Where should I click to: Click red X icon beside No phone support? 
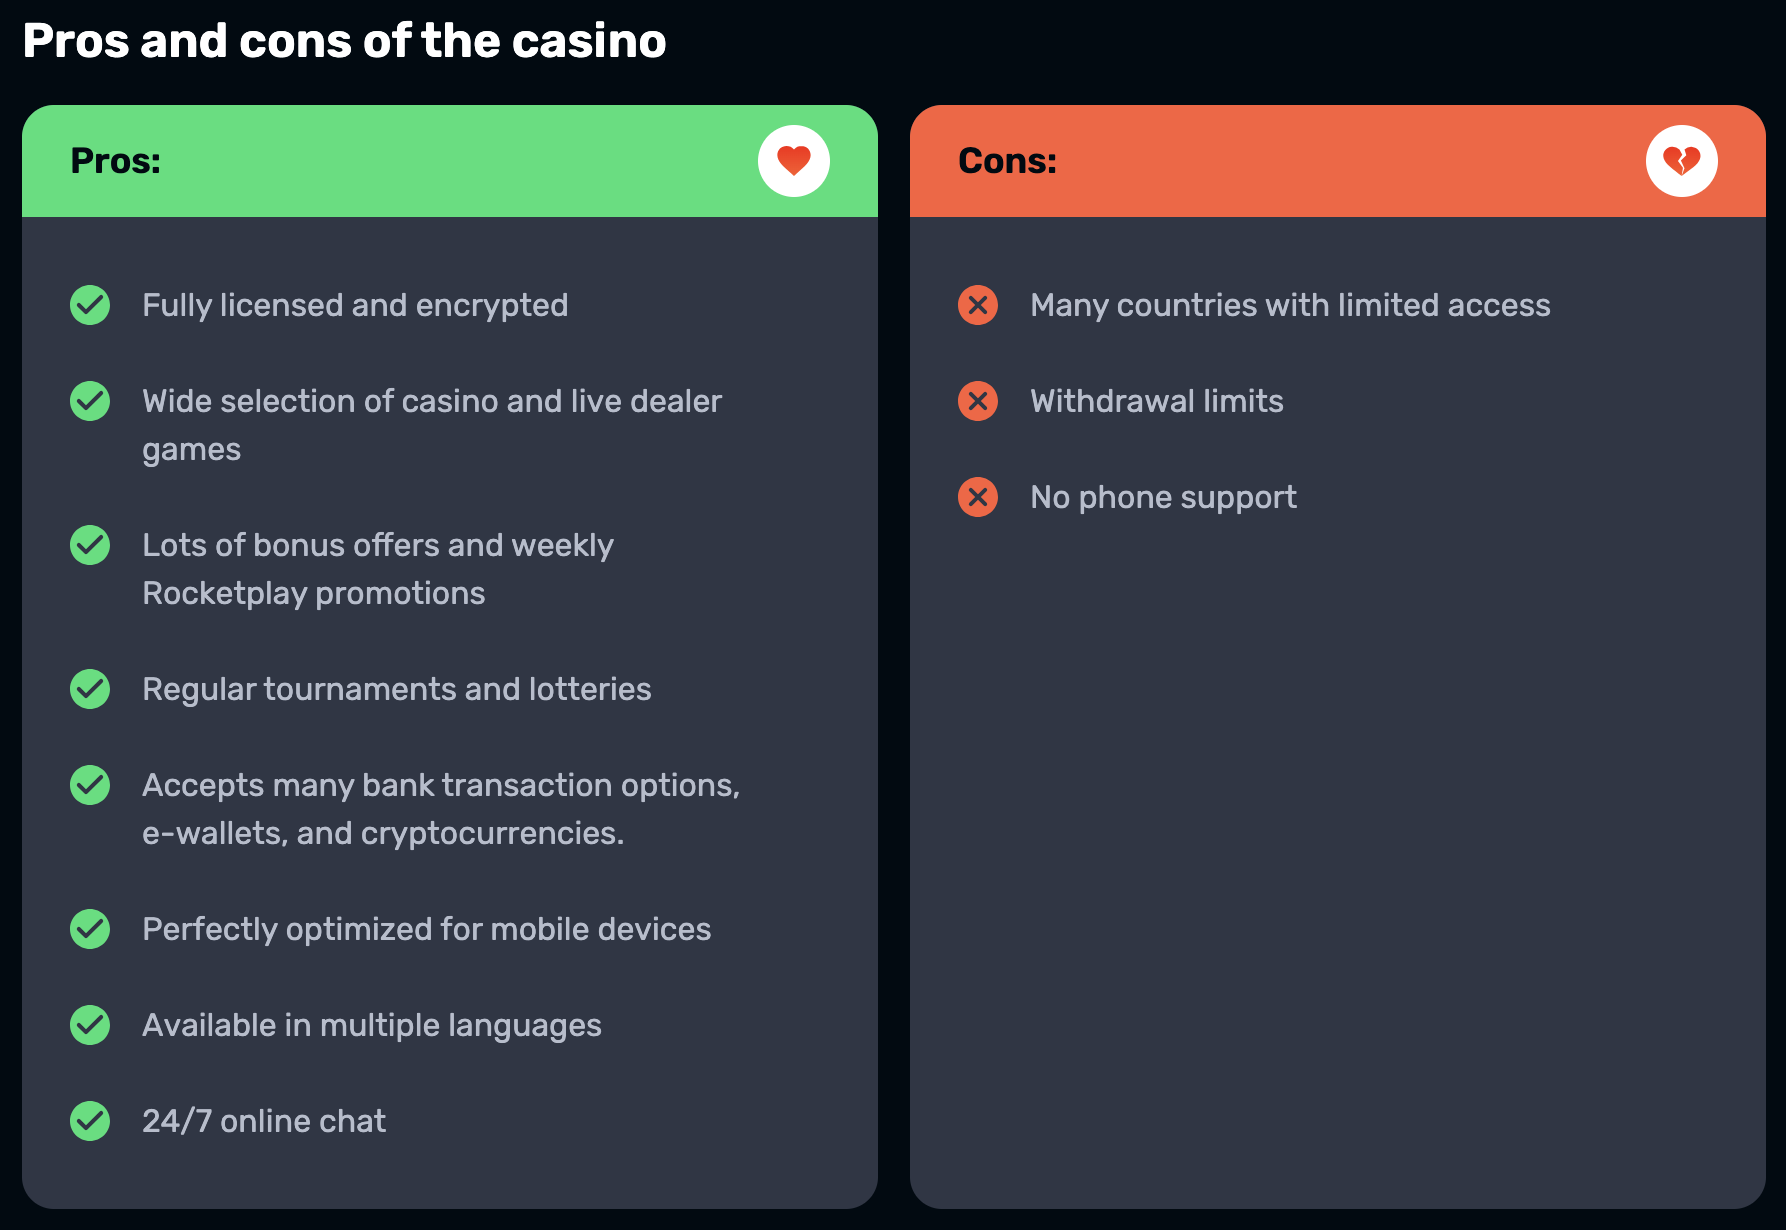tap(978, 497)
